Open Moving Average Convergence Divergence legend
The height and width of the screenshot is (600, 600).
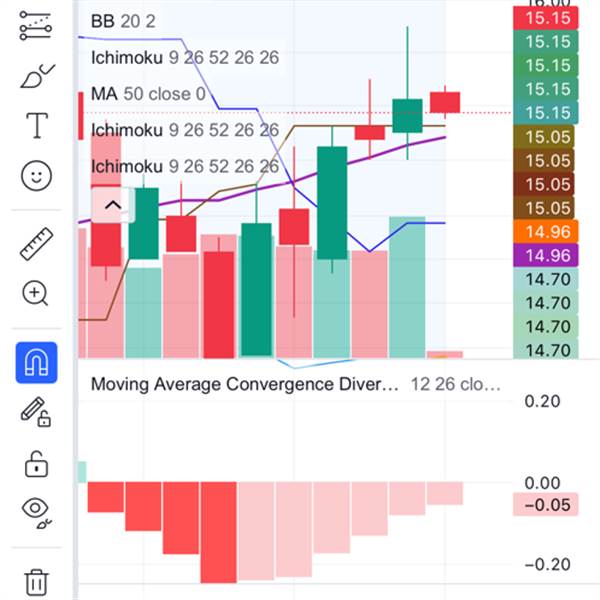244,384
